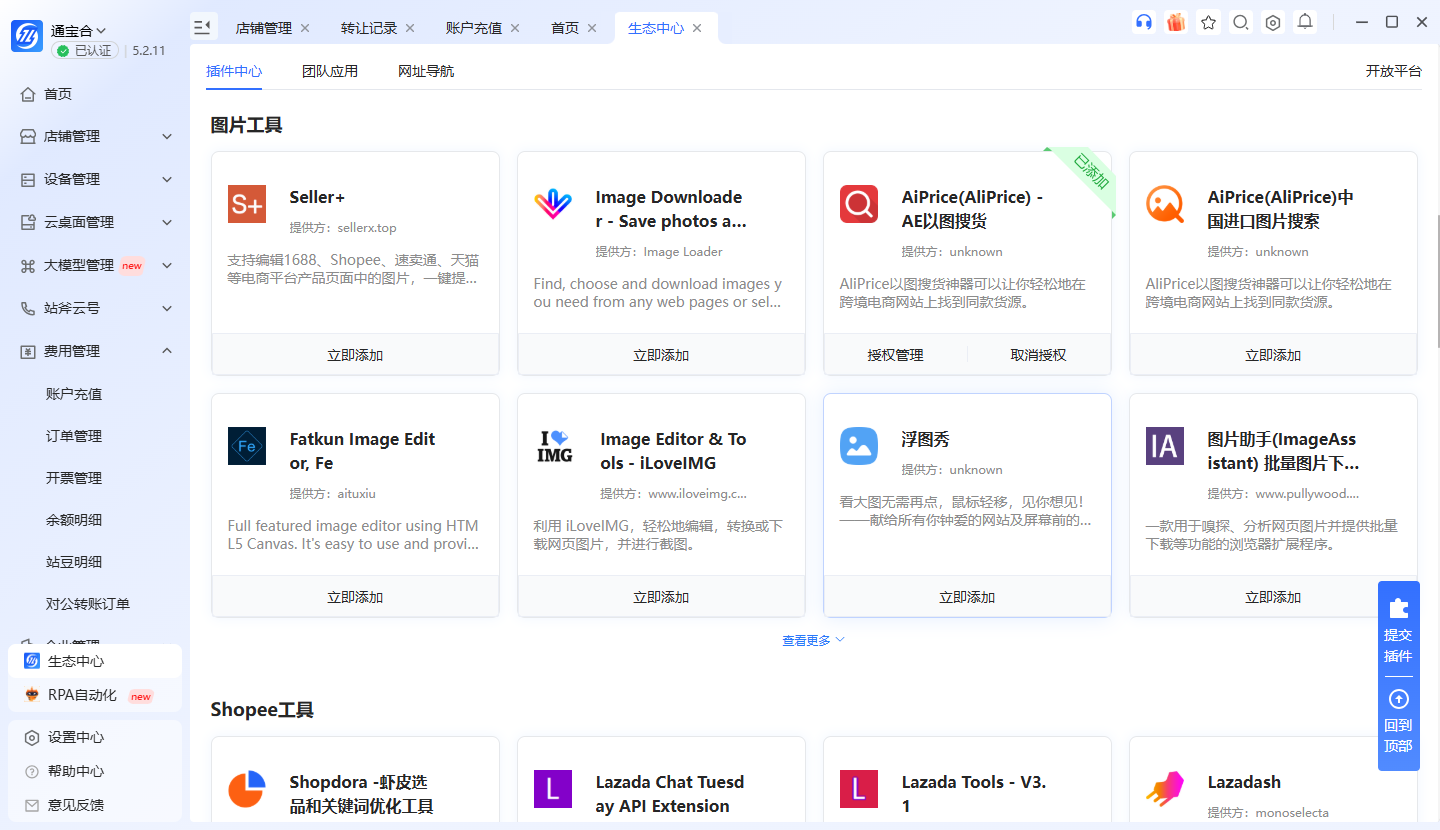Click the red AliPrice AE plugin icon

[859, 204]
